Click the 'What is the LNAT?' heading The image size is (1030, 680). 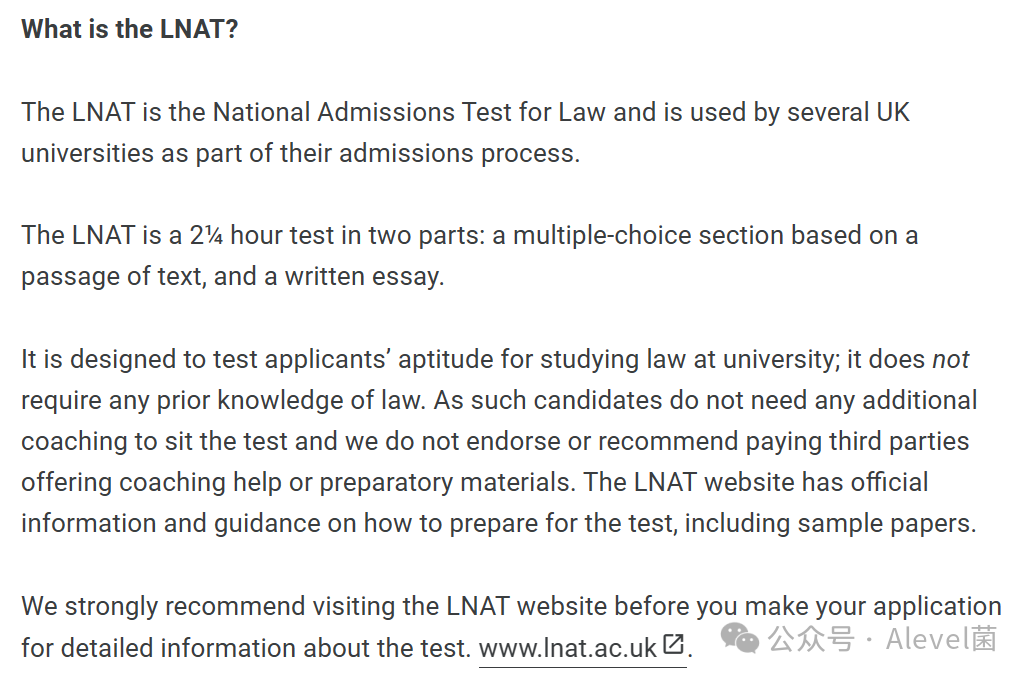[129, 29]
